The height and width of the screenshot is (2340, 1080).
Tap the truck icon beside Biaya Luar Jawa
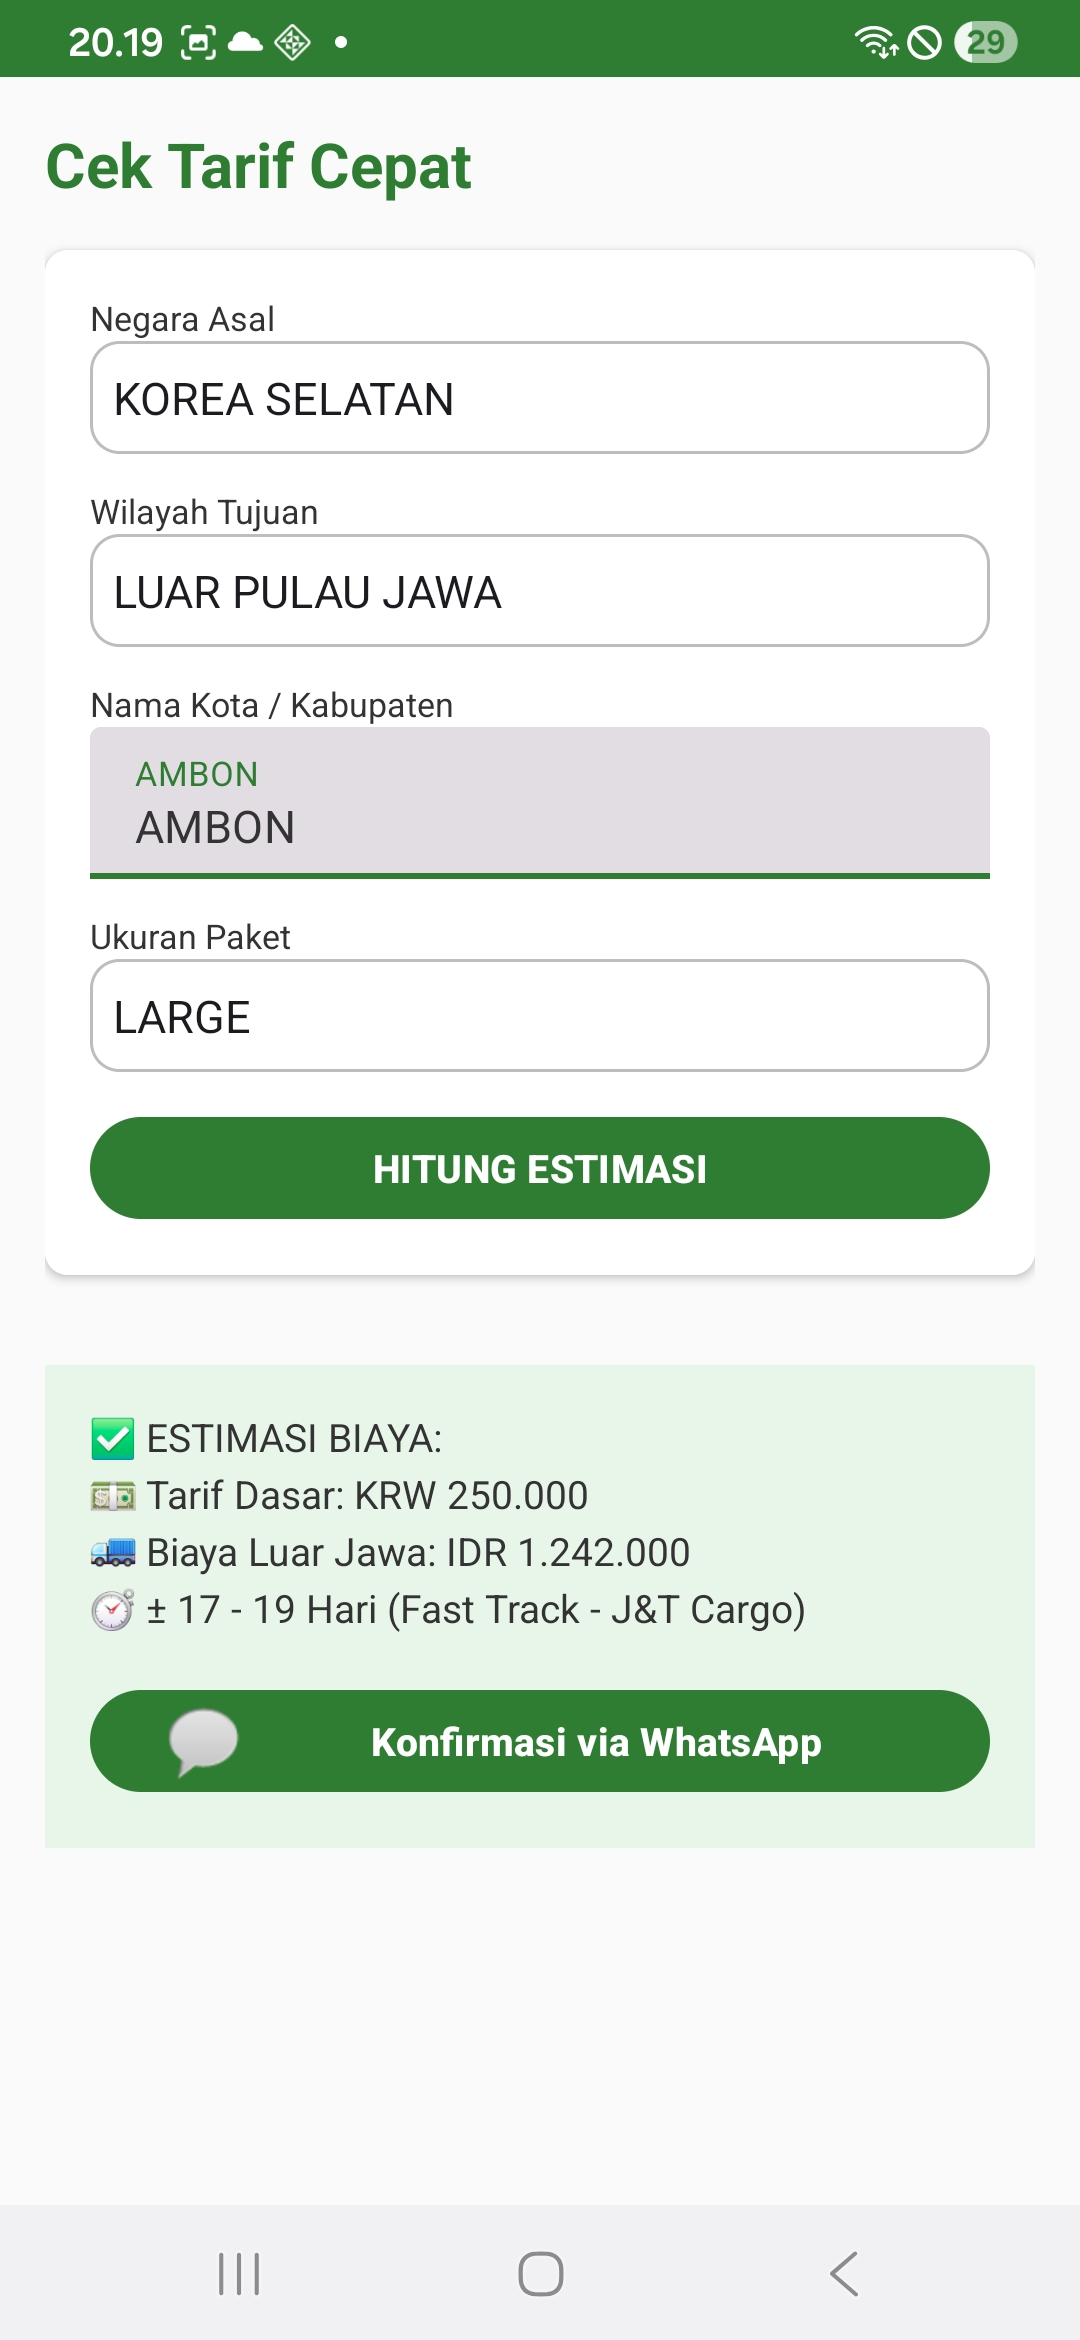[112, 1553]
